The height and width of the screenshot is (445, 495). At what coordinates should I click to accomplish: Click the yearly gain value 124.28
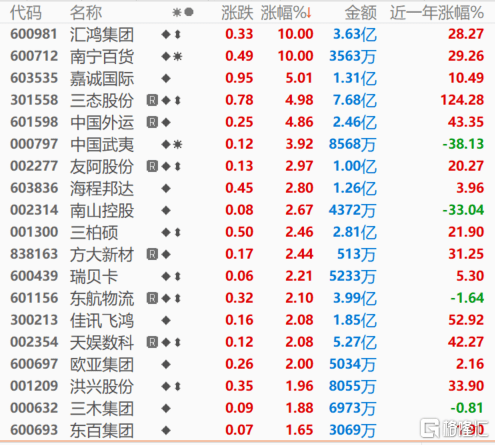pyautogui.click(x=462, y=100)
